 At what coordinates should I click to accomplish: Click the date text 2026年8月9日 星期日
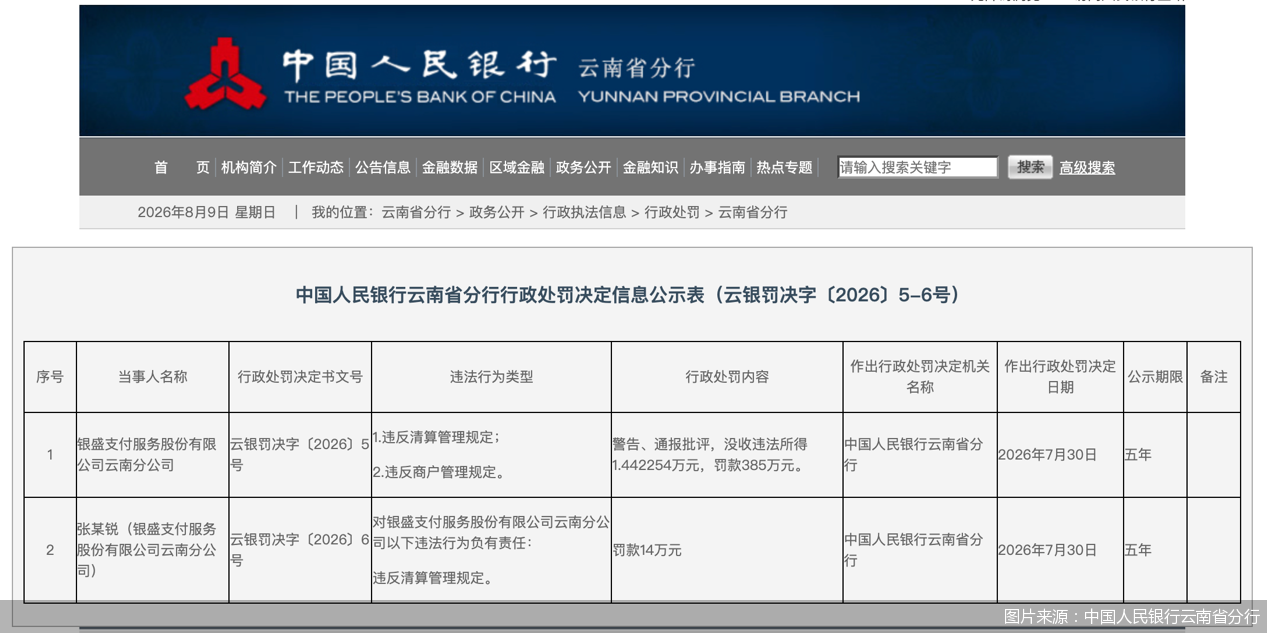[x=207, y=212]
